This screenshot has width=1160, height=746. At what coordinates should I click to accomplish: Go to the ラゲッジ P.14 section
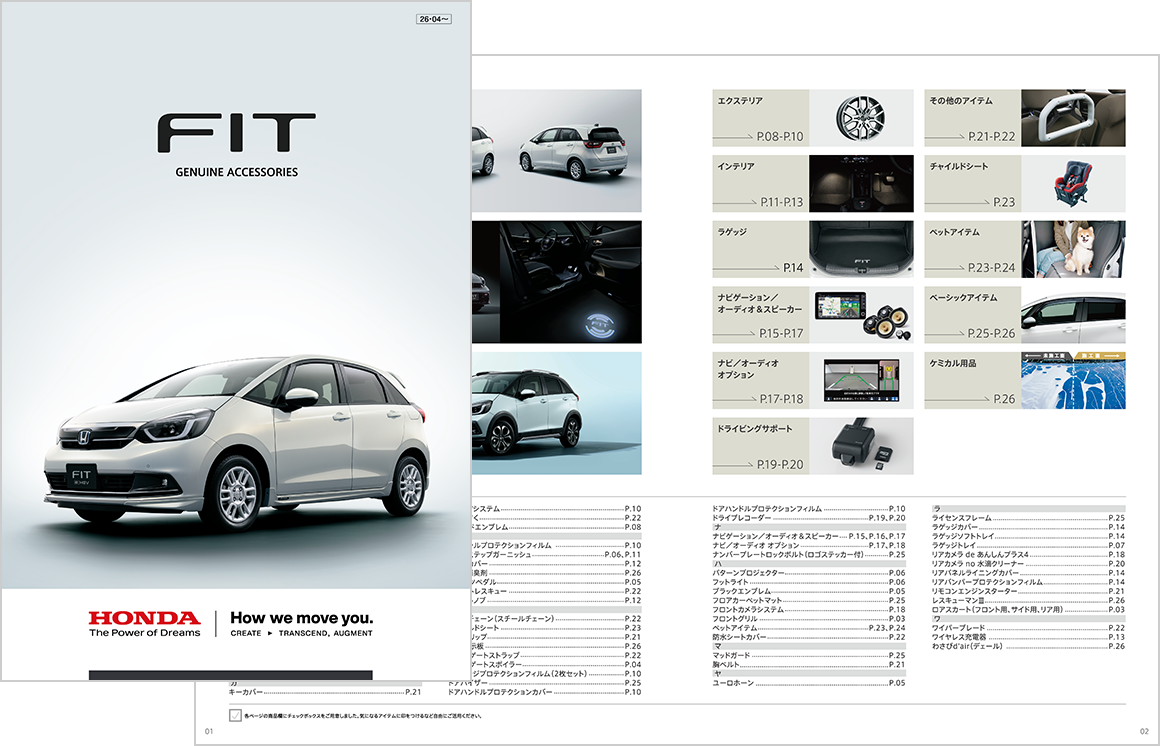[760, 250]
